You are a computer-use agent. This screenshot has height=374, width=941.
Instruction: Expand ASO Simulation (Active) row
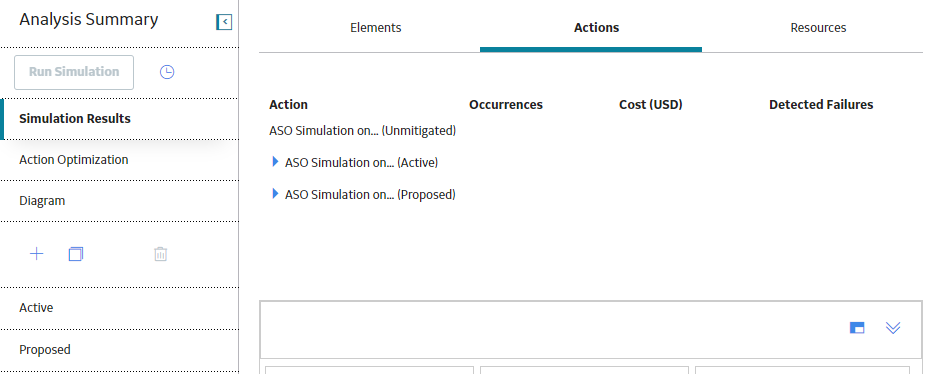[275, 161]
